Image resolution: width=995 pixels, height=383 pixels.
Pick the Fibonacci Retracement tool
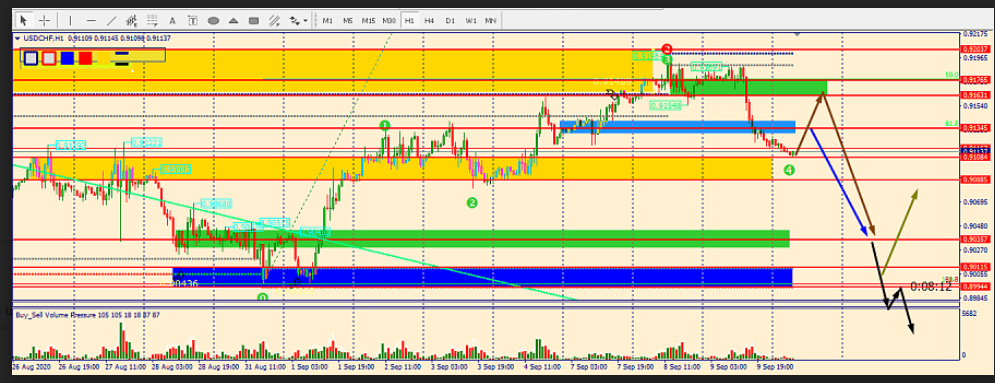pyautogui.click(x=152, y=20)
